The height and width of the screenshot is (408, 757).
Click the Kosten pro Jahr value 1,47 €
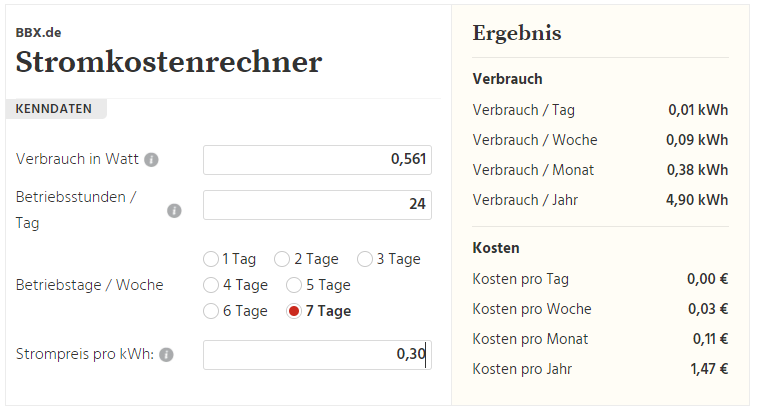(x=709, y=369)
